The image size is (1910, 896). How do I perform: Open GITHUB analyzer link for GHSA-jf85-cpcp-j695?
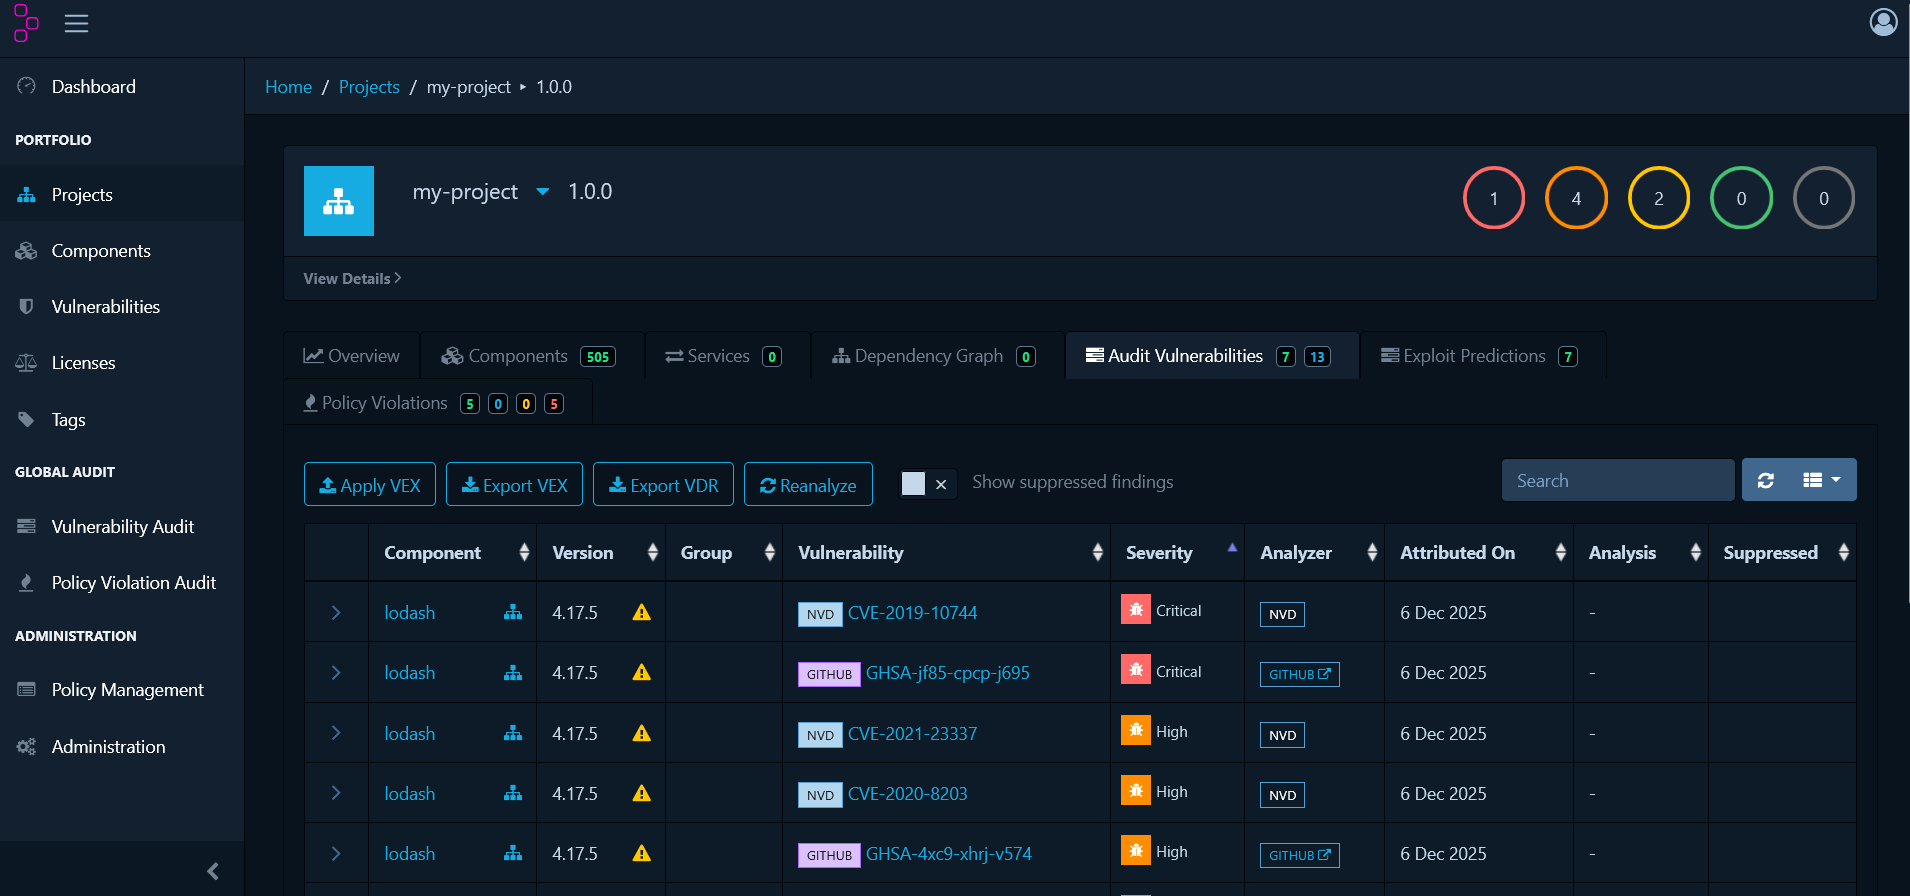[x=1299, y=674]
